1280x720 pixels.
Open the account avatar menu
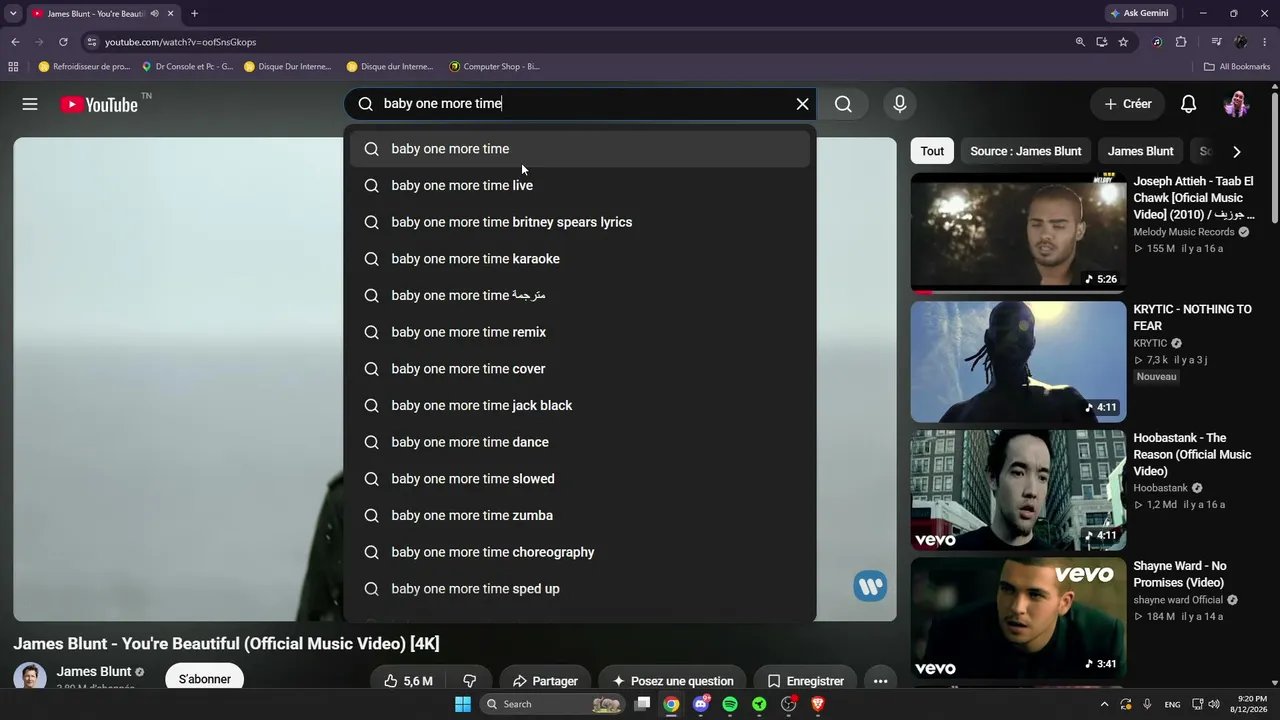[1237, 104]
